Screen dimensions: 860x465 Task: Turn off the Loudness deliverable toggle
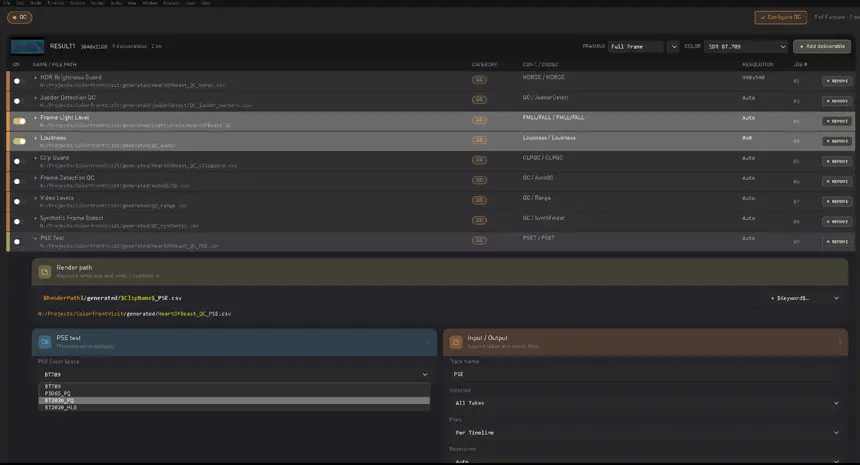click(20, 141)
